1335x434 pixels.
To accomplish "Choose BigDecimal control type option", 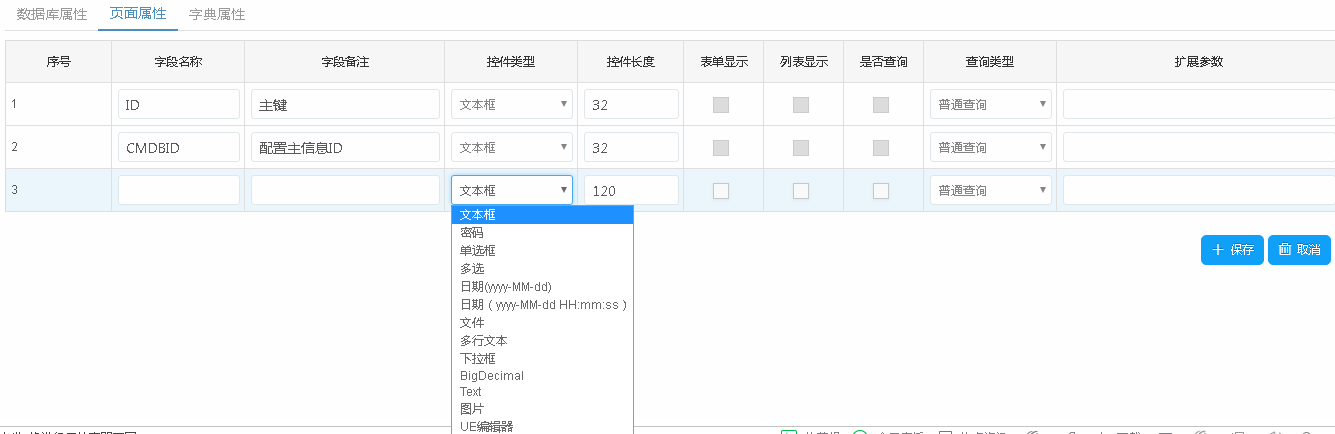I will 492,376.
